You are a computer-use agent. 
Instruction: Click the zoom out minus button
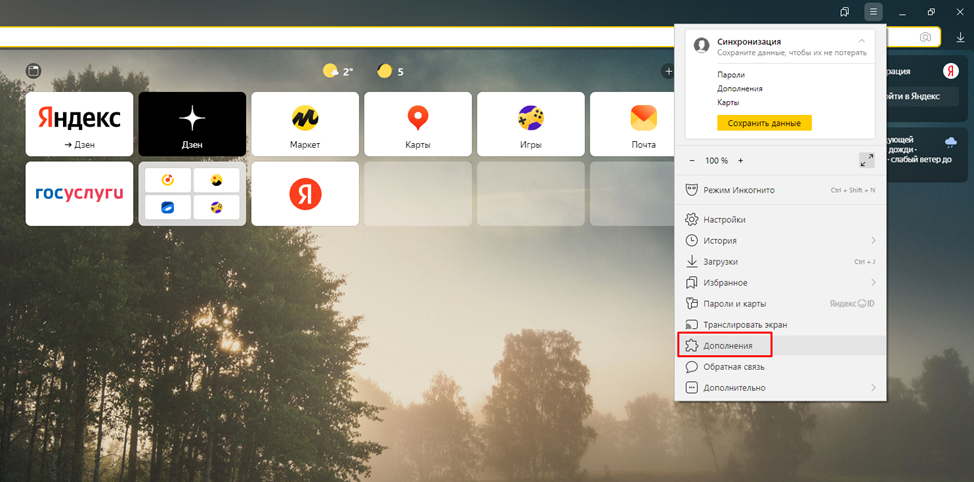coord(692,160)
